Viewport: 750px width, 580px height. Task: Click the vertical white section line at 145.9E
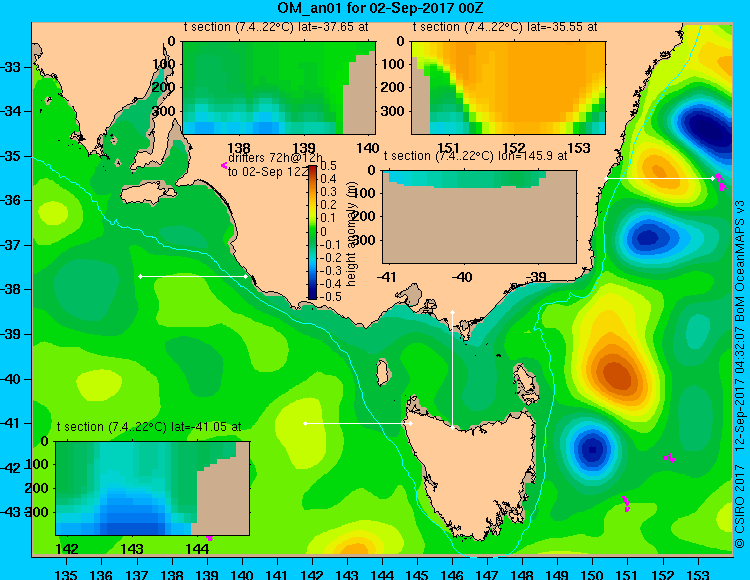click(452, 370)
